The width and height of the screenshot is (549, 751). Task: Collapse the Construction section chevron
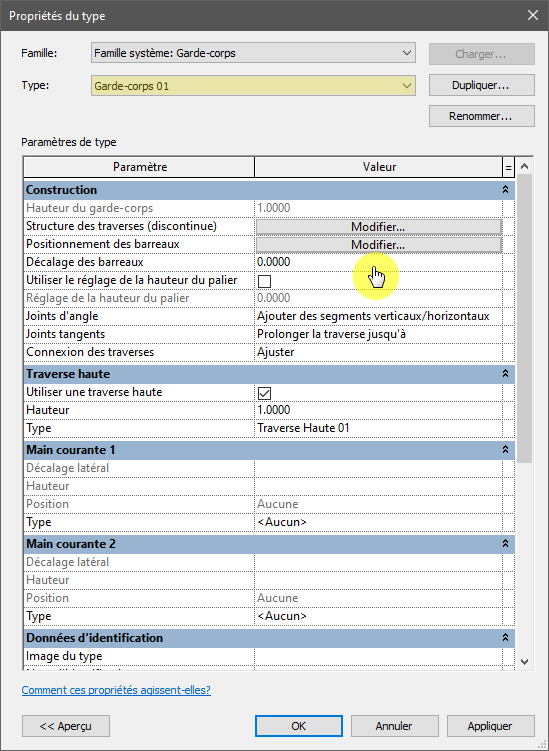505,190
